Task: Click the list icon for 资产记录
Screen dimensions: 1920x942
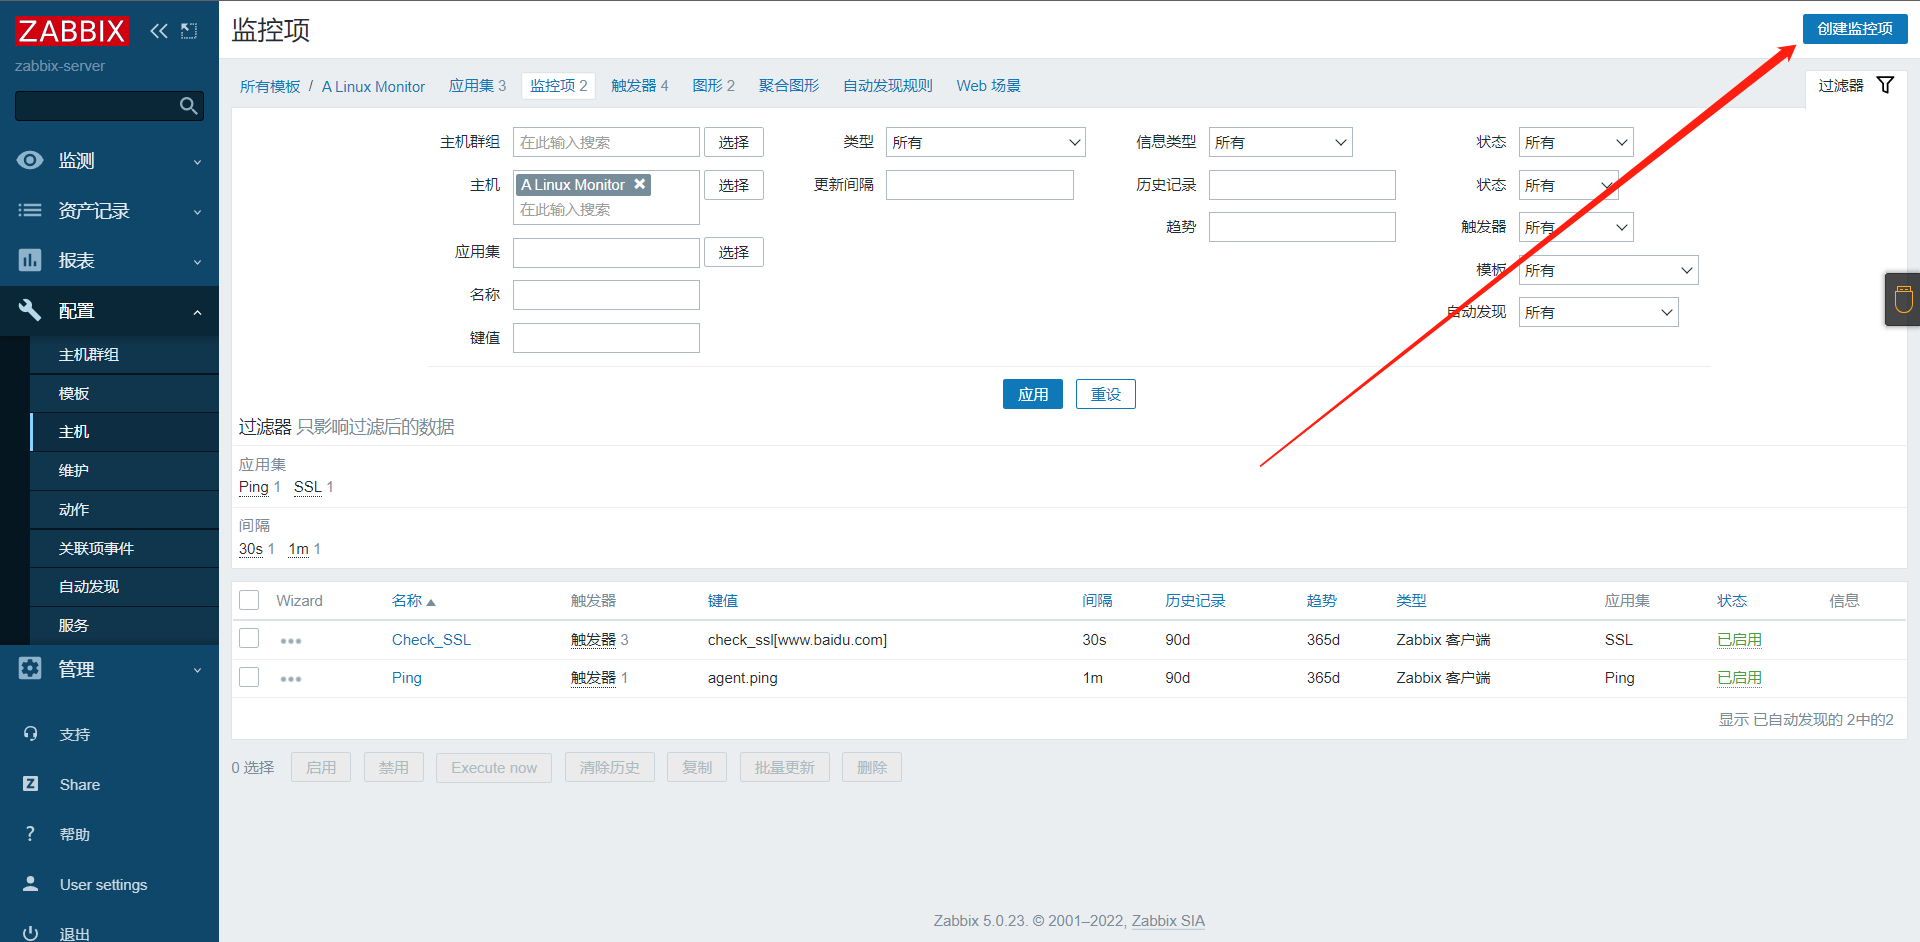Action: tap(30, 210)
